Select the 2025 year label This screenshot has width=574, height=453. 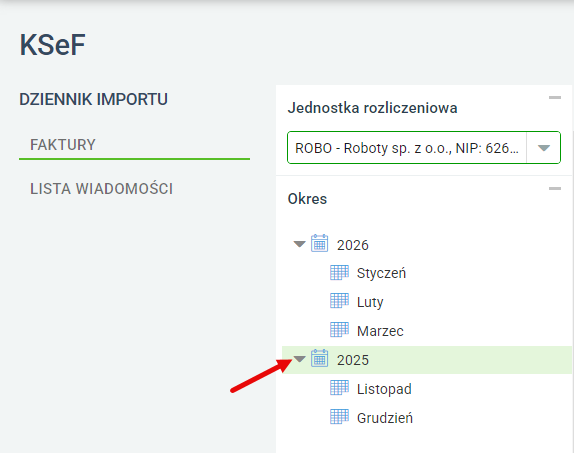pyautogui.click(x=353, y=360)
